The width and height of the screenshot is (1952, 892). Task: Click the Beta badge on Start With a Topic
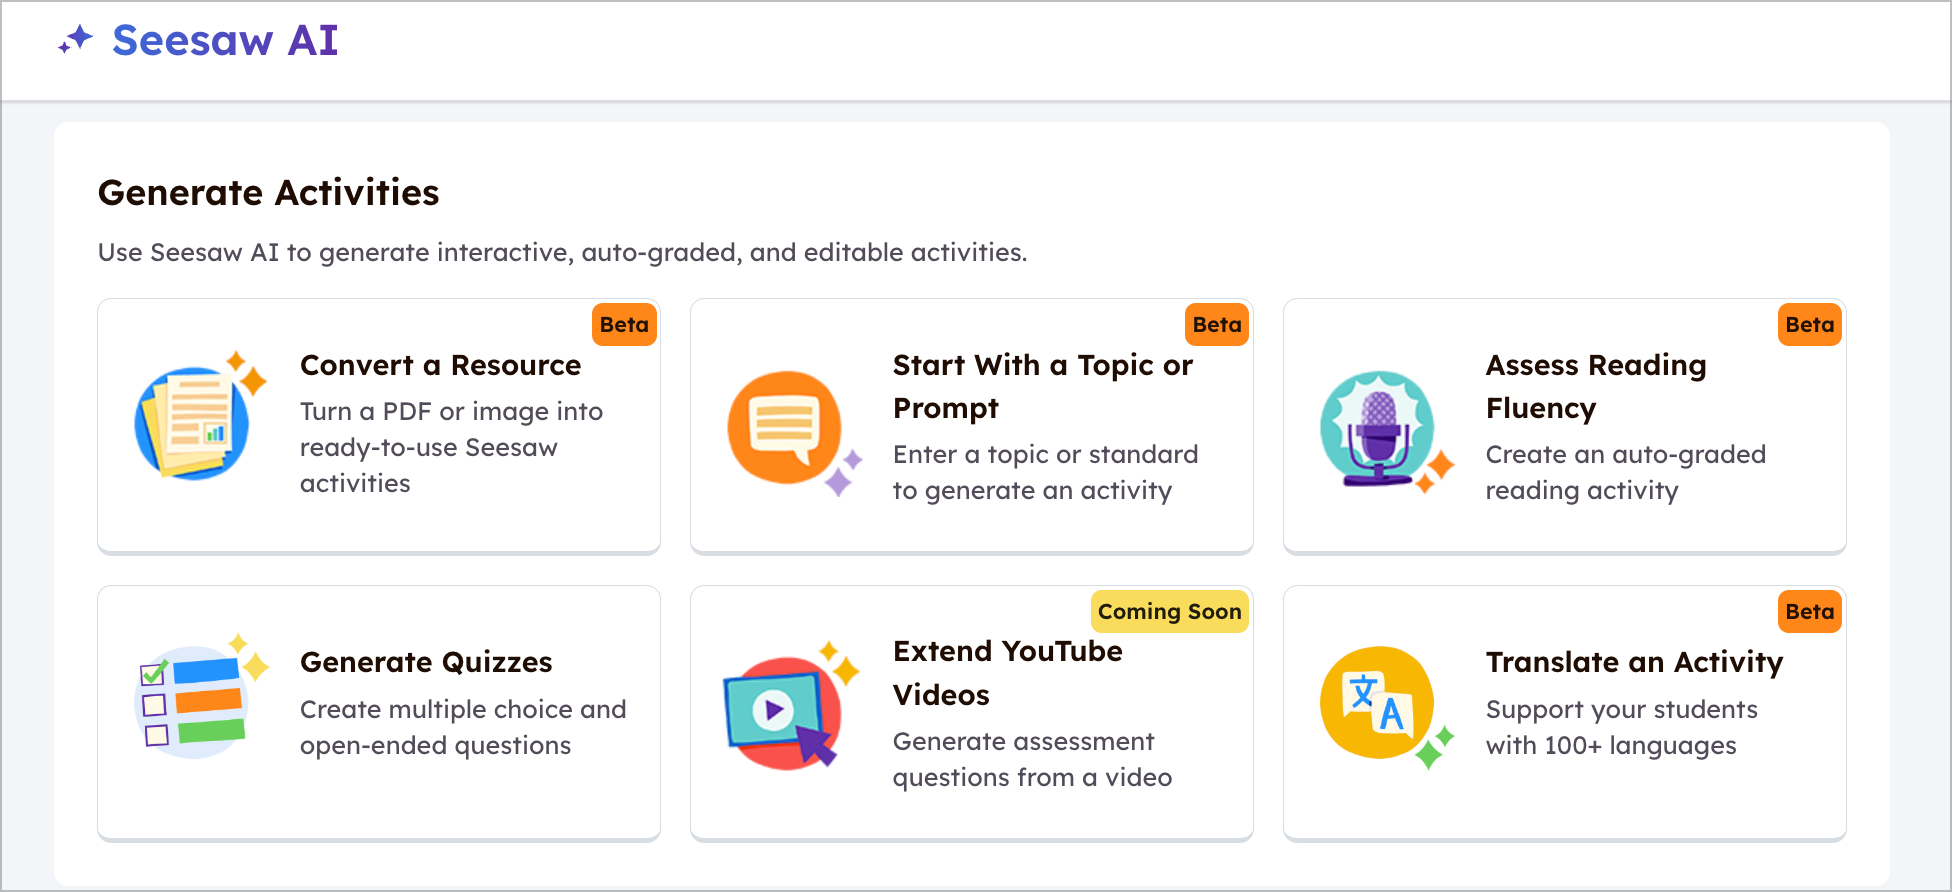1217,325
